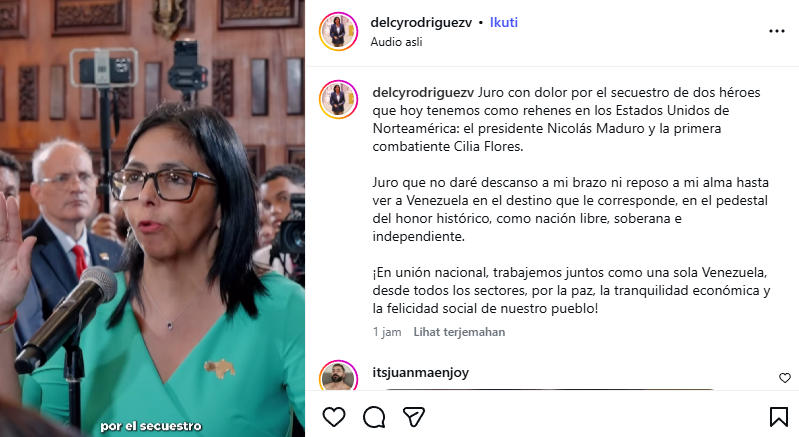Click the video to pause playback
The image size is (799, 437).
152,218
